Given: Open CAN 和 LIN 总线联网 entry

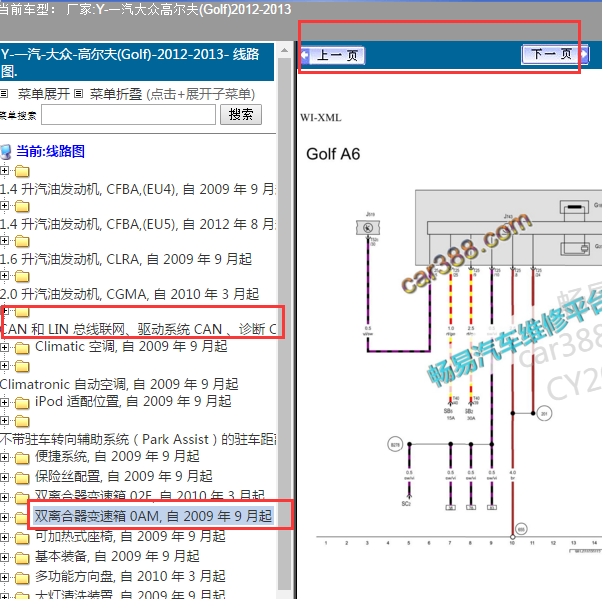Looking at the screenshot, I should point(138,329).
